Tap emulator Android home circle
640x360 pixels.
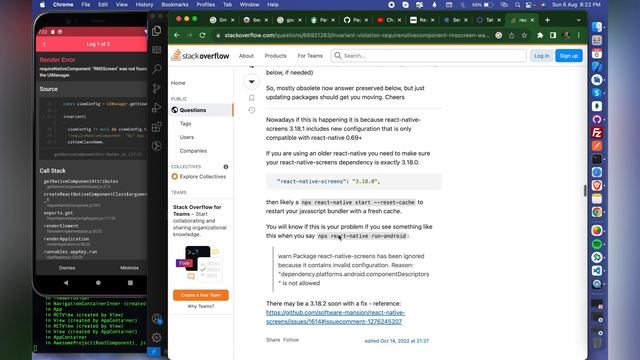point(98,282)
